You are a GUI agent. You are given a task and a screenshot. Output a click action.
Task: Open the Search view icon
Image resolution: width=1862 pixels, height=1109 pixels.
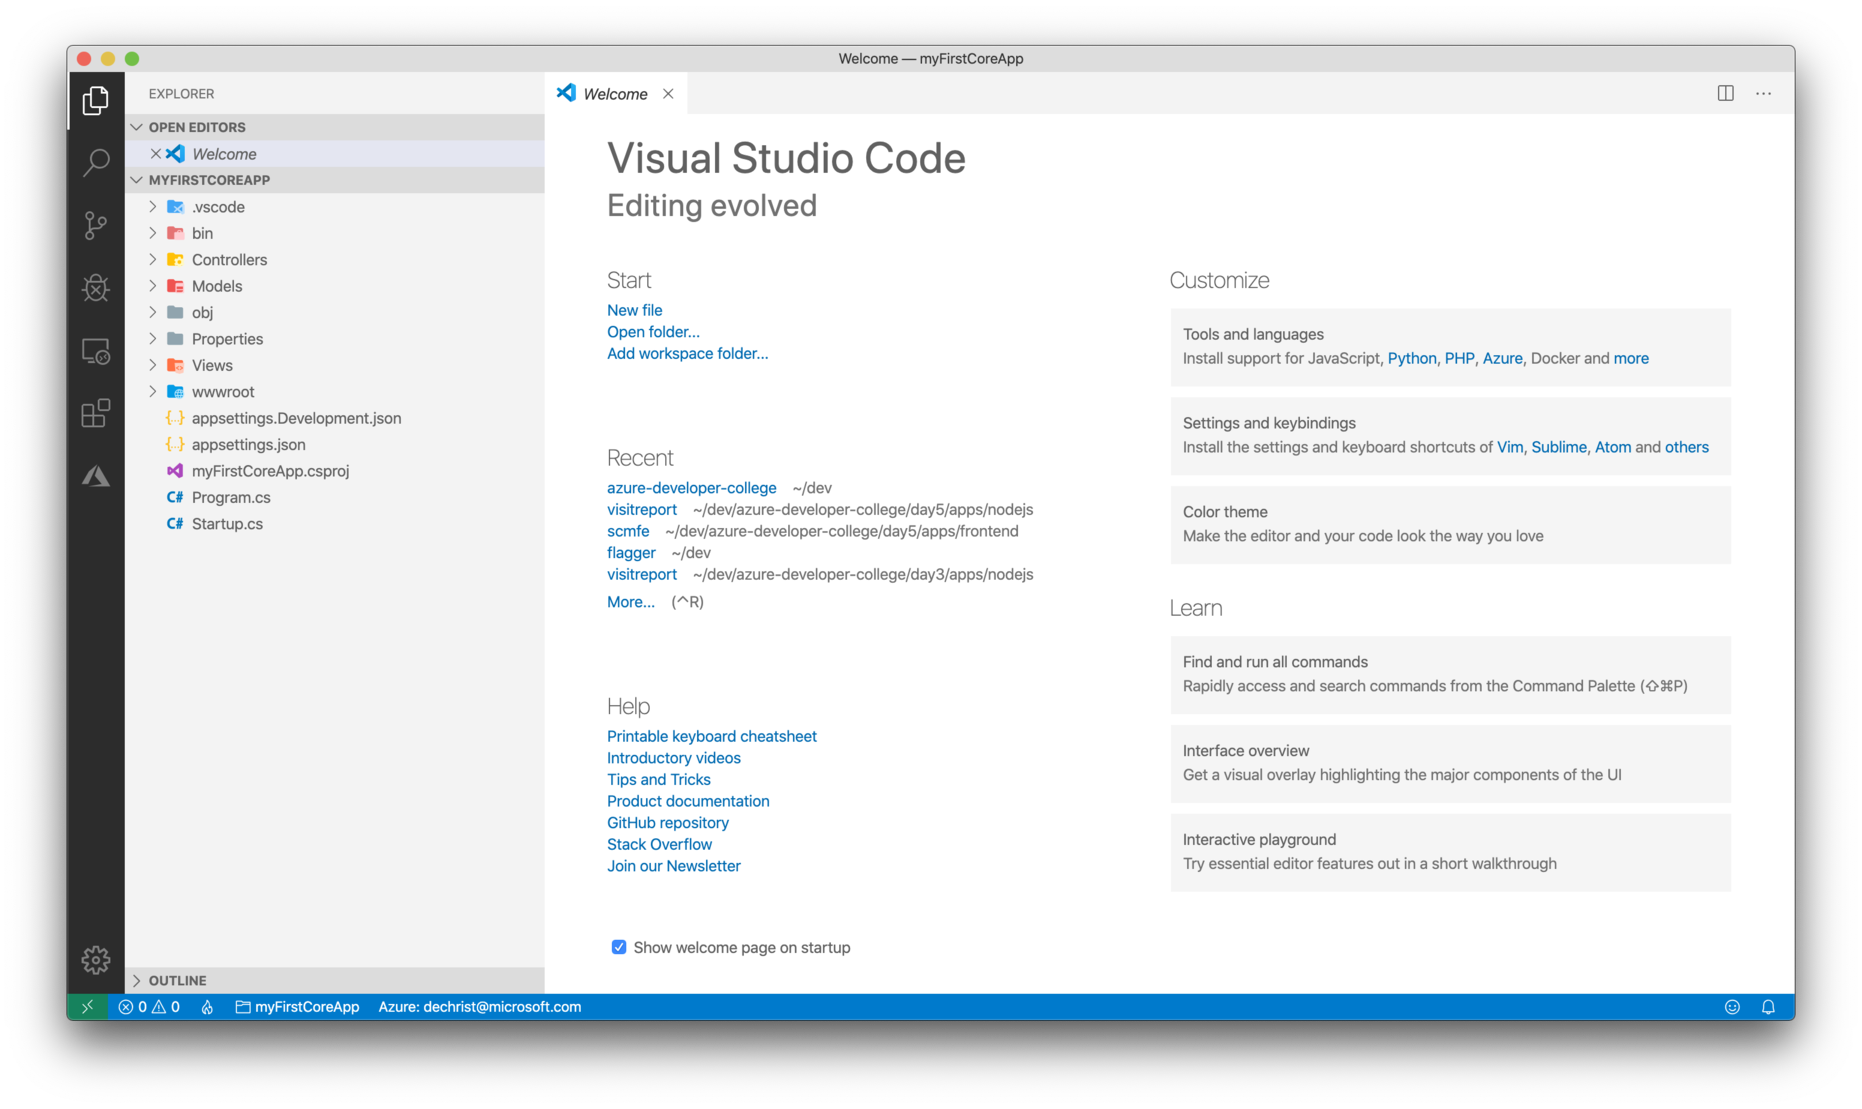[95, 162]
